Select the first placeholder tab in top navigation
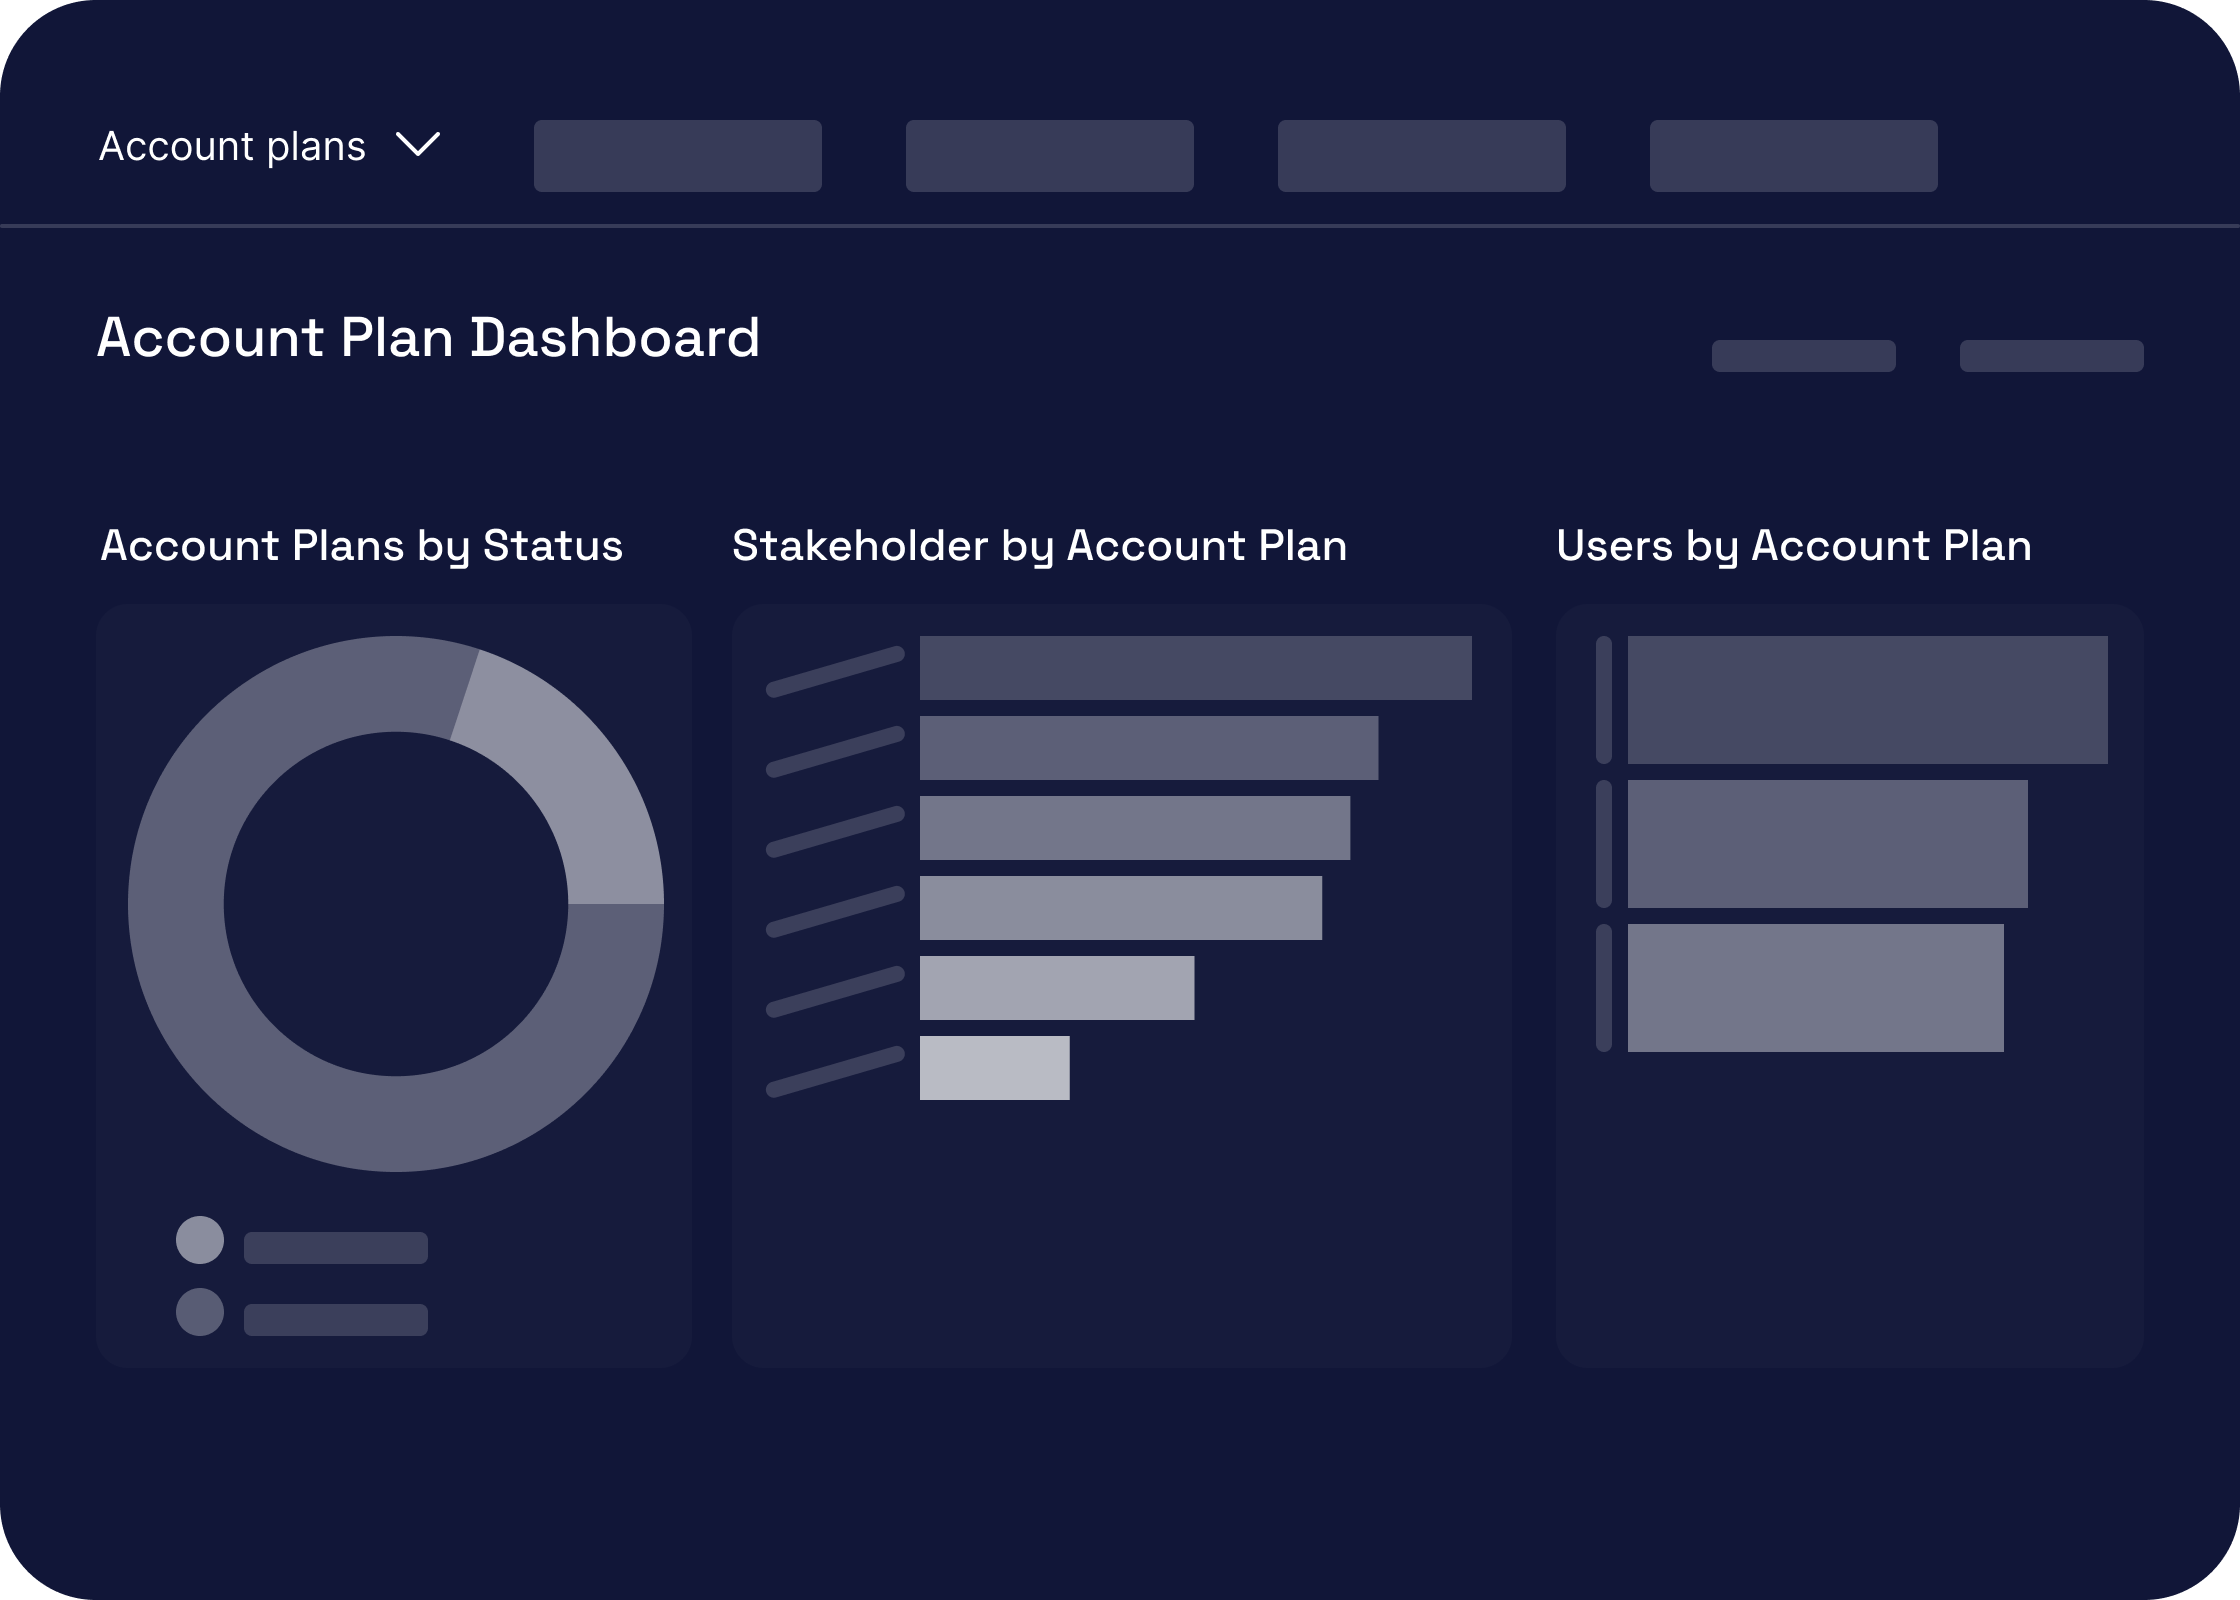2240x1600 pixels. tap(677, 156)
